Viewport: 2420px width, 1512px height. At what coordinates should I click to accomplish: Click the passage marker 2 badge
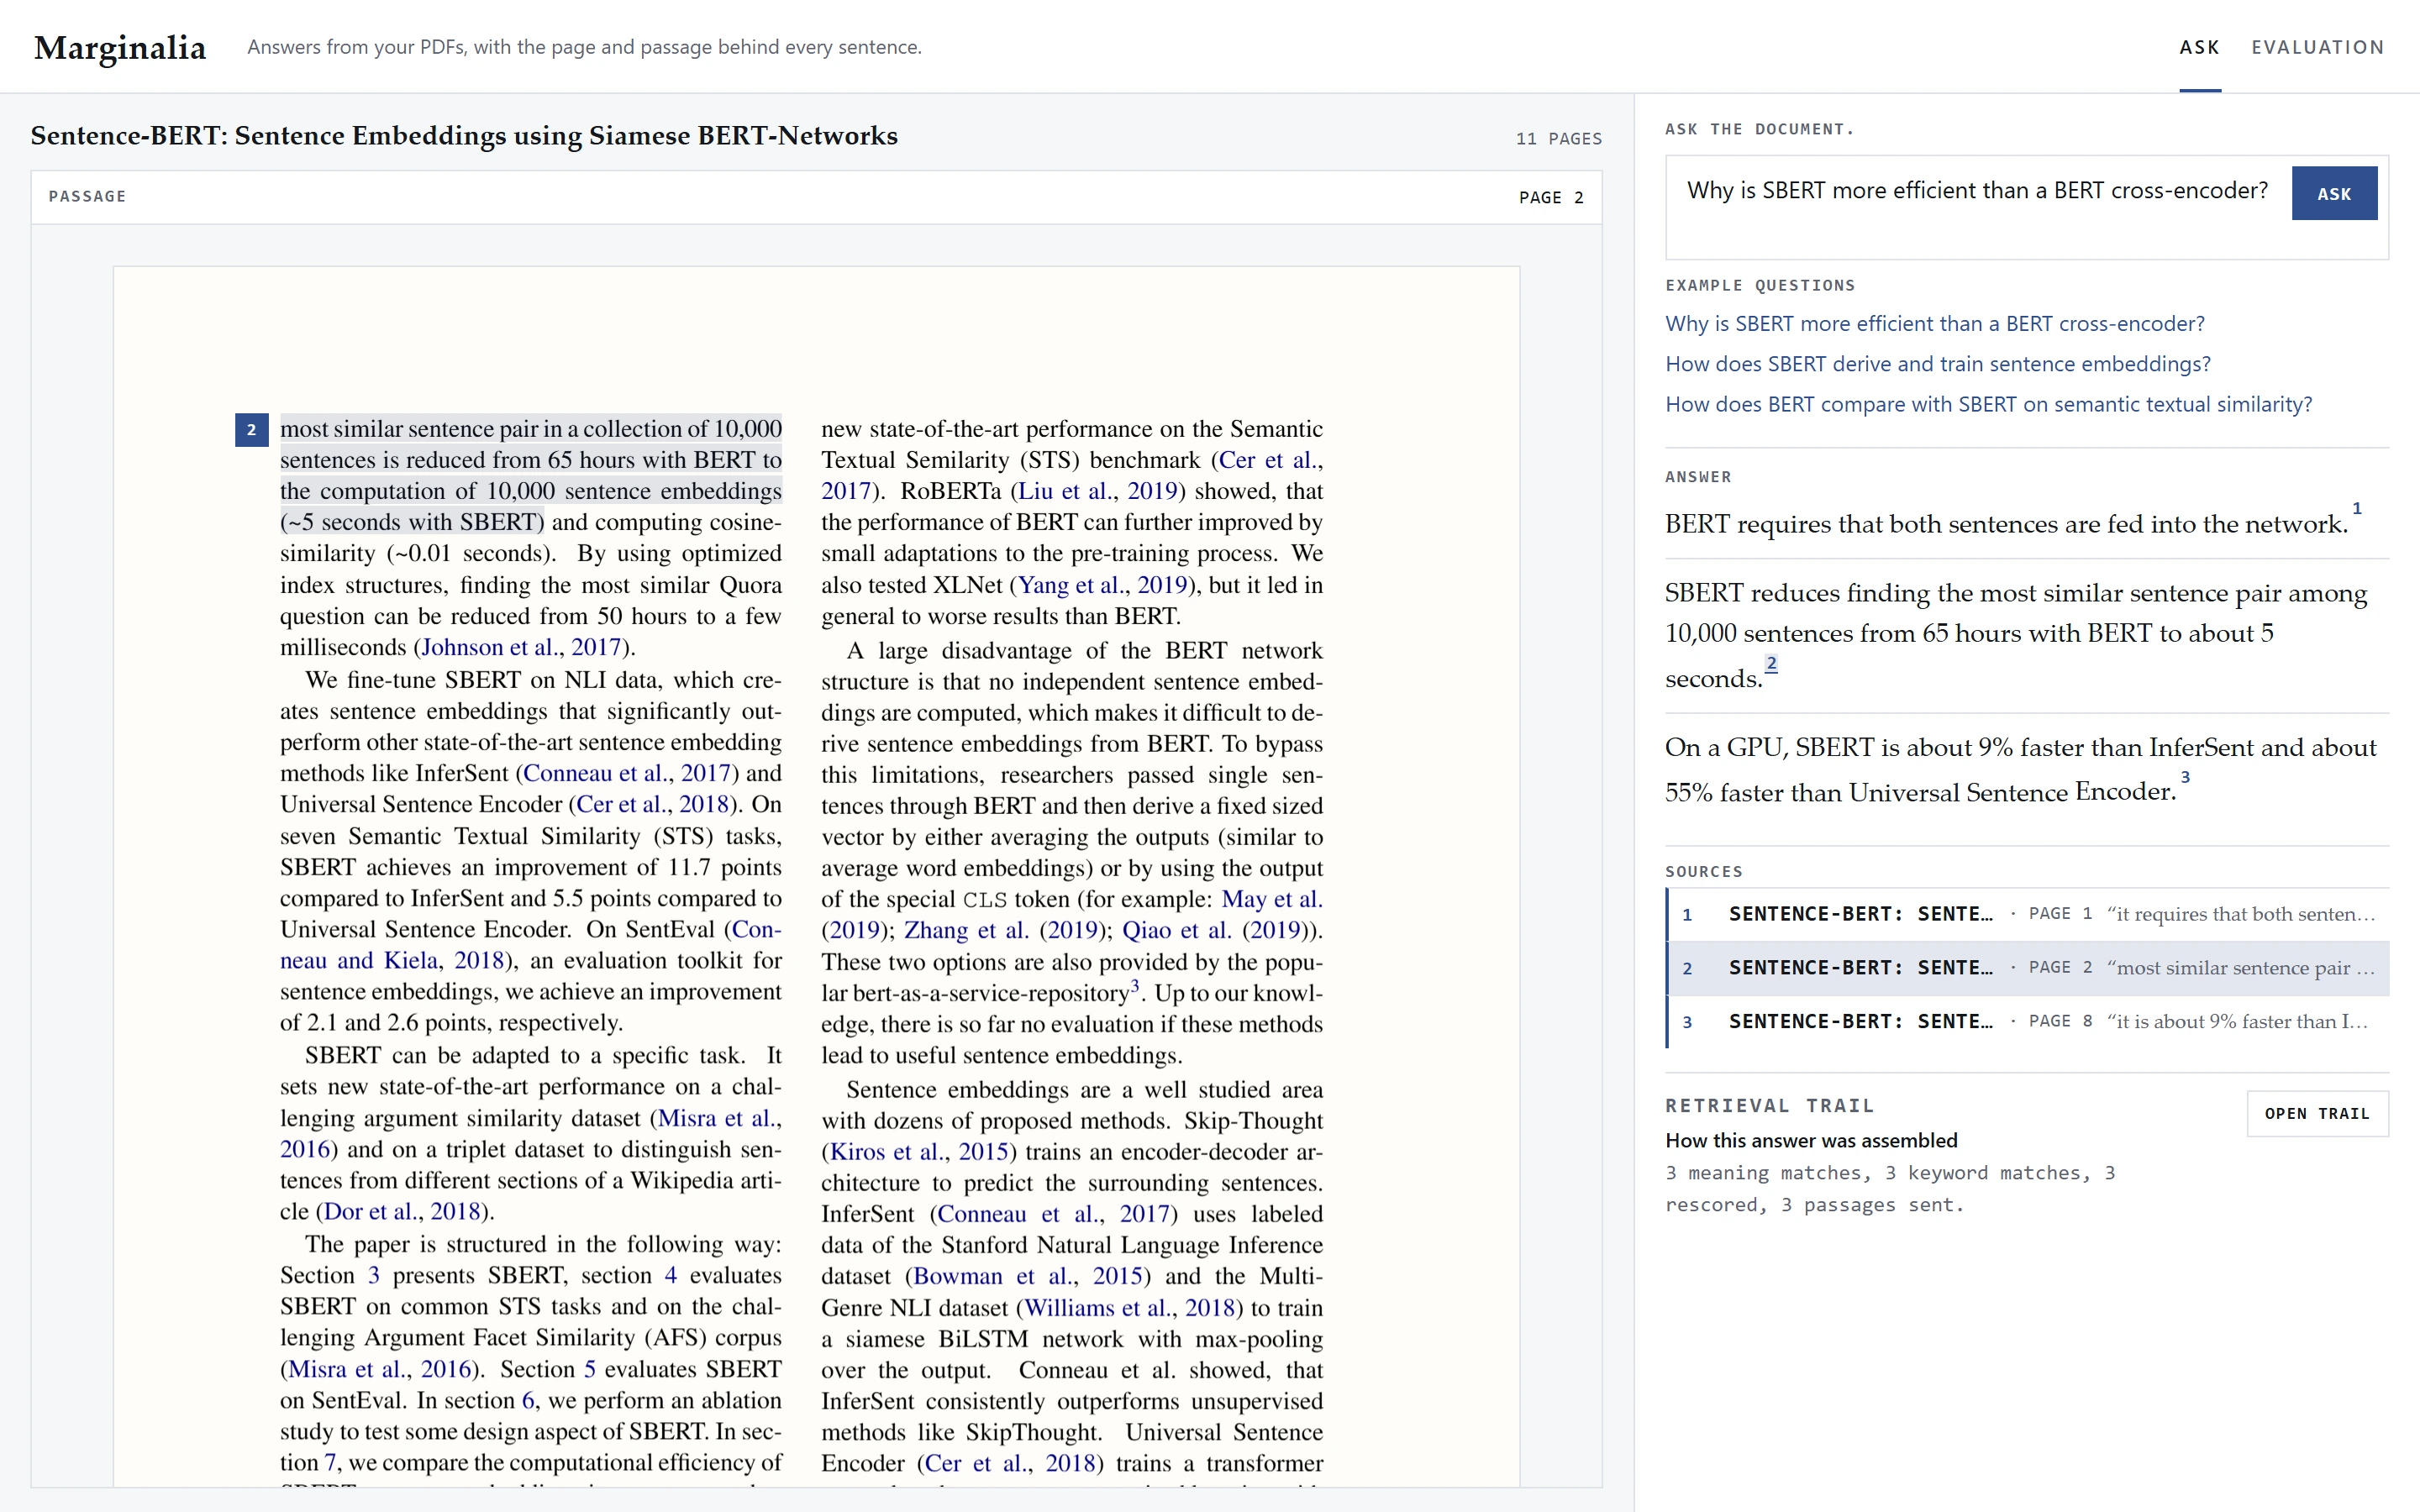(x=251, y=430)
